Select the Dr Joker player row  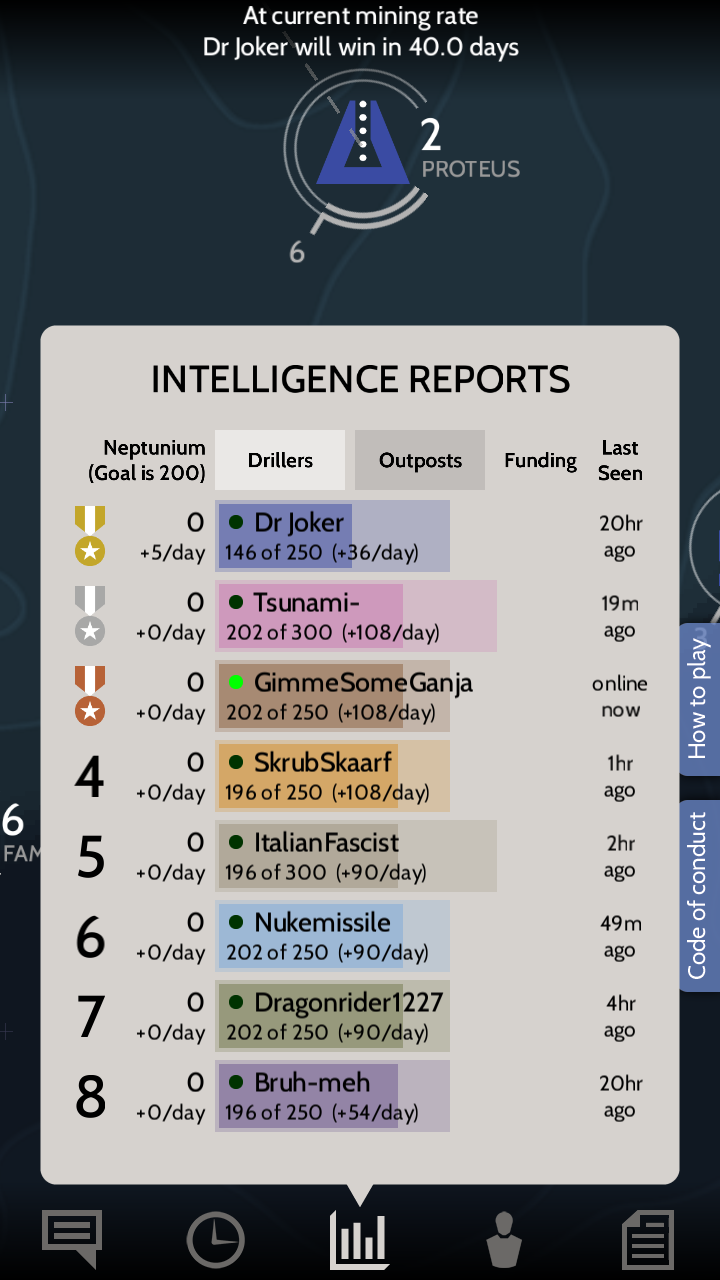tap(360, 536)
